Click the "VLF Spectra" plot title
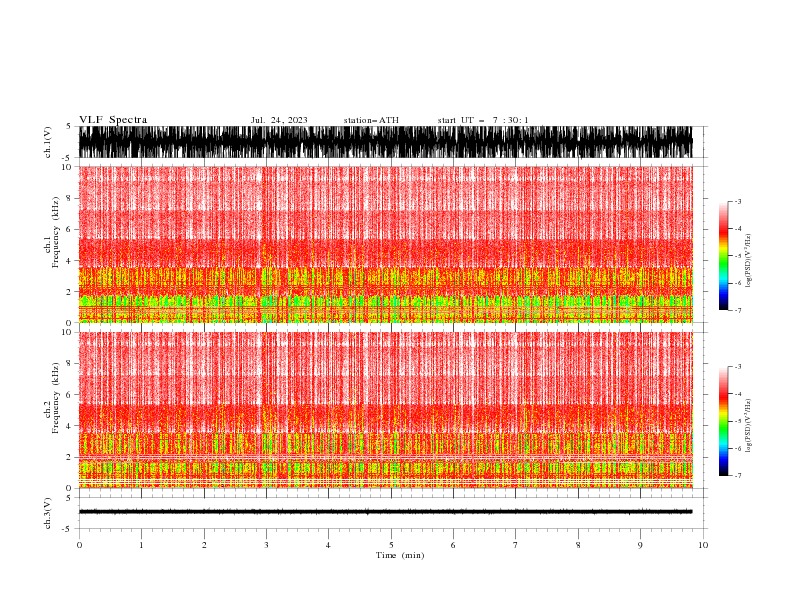 (x=113, y=120)
